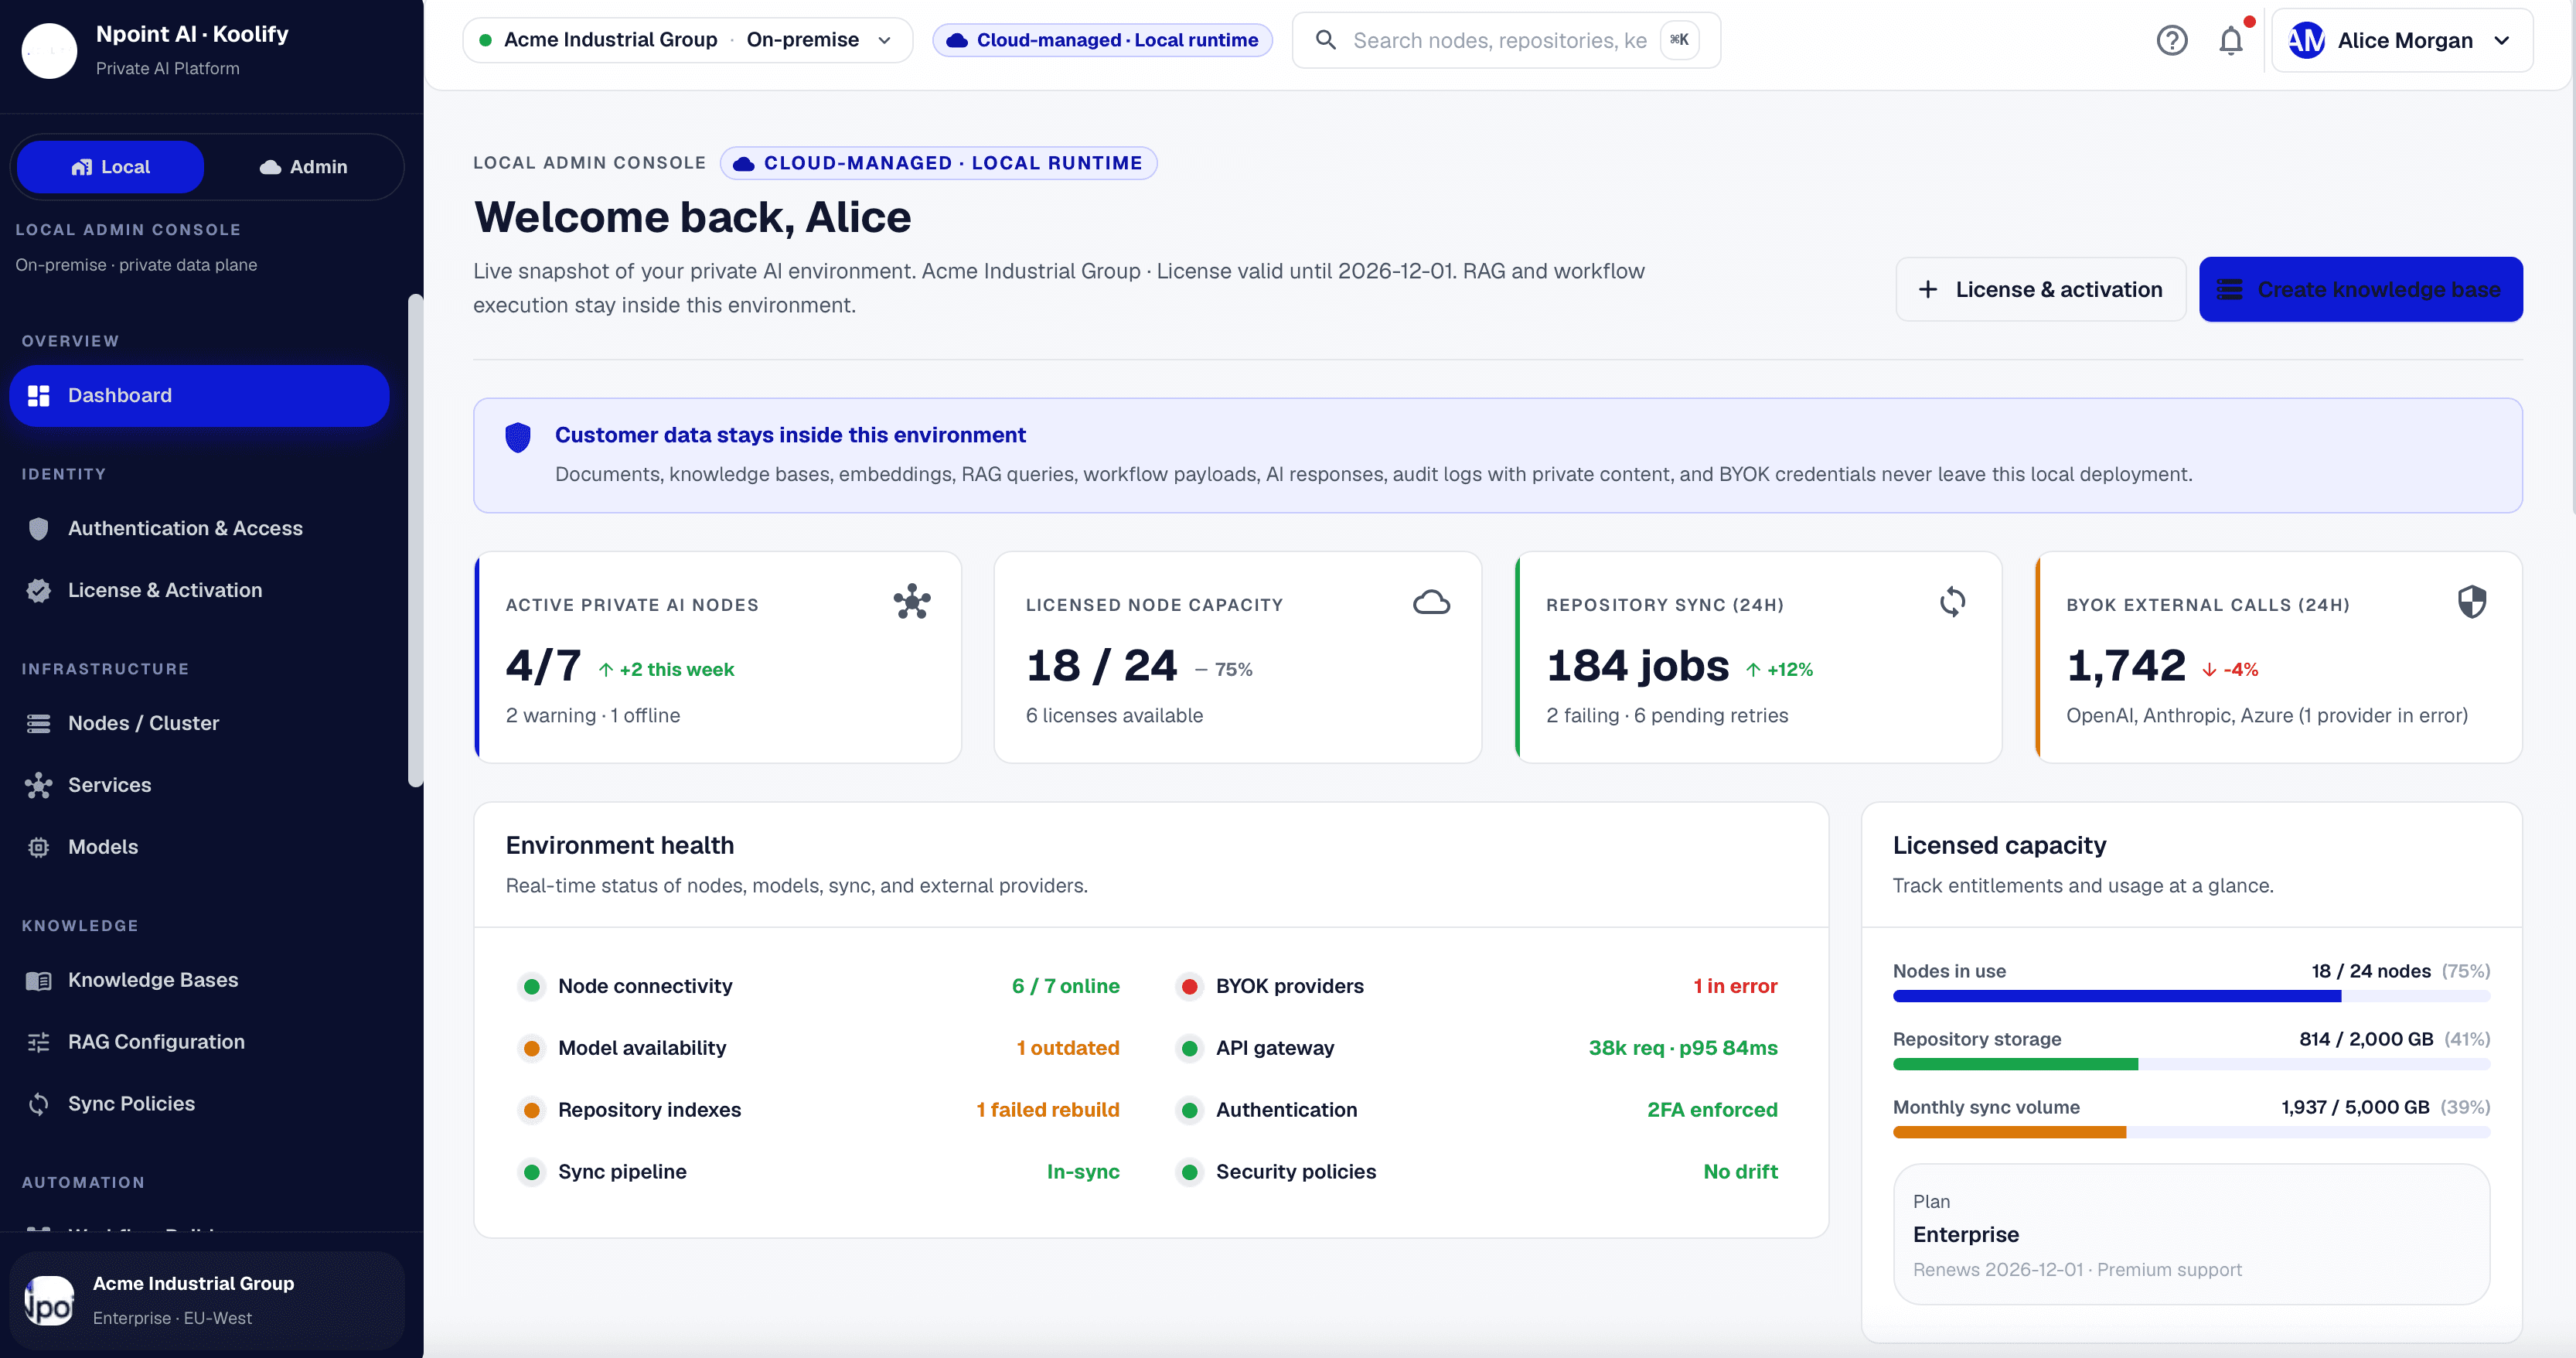
Task: Click the ⌘K shortcut badge
Action: pos(1679,40)
